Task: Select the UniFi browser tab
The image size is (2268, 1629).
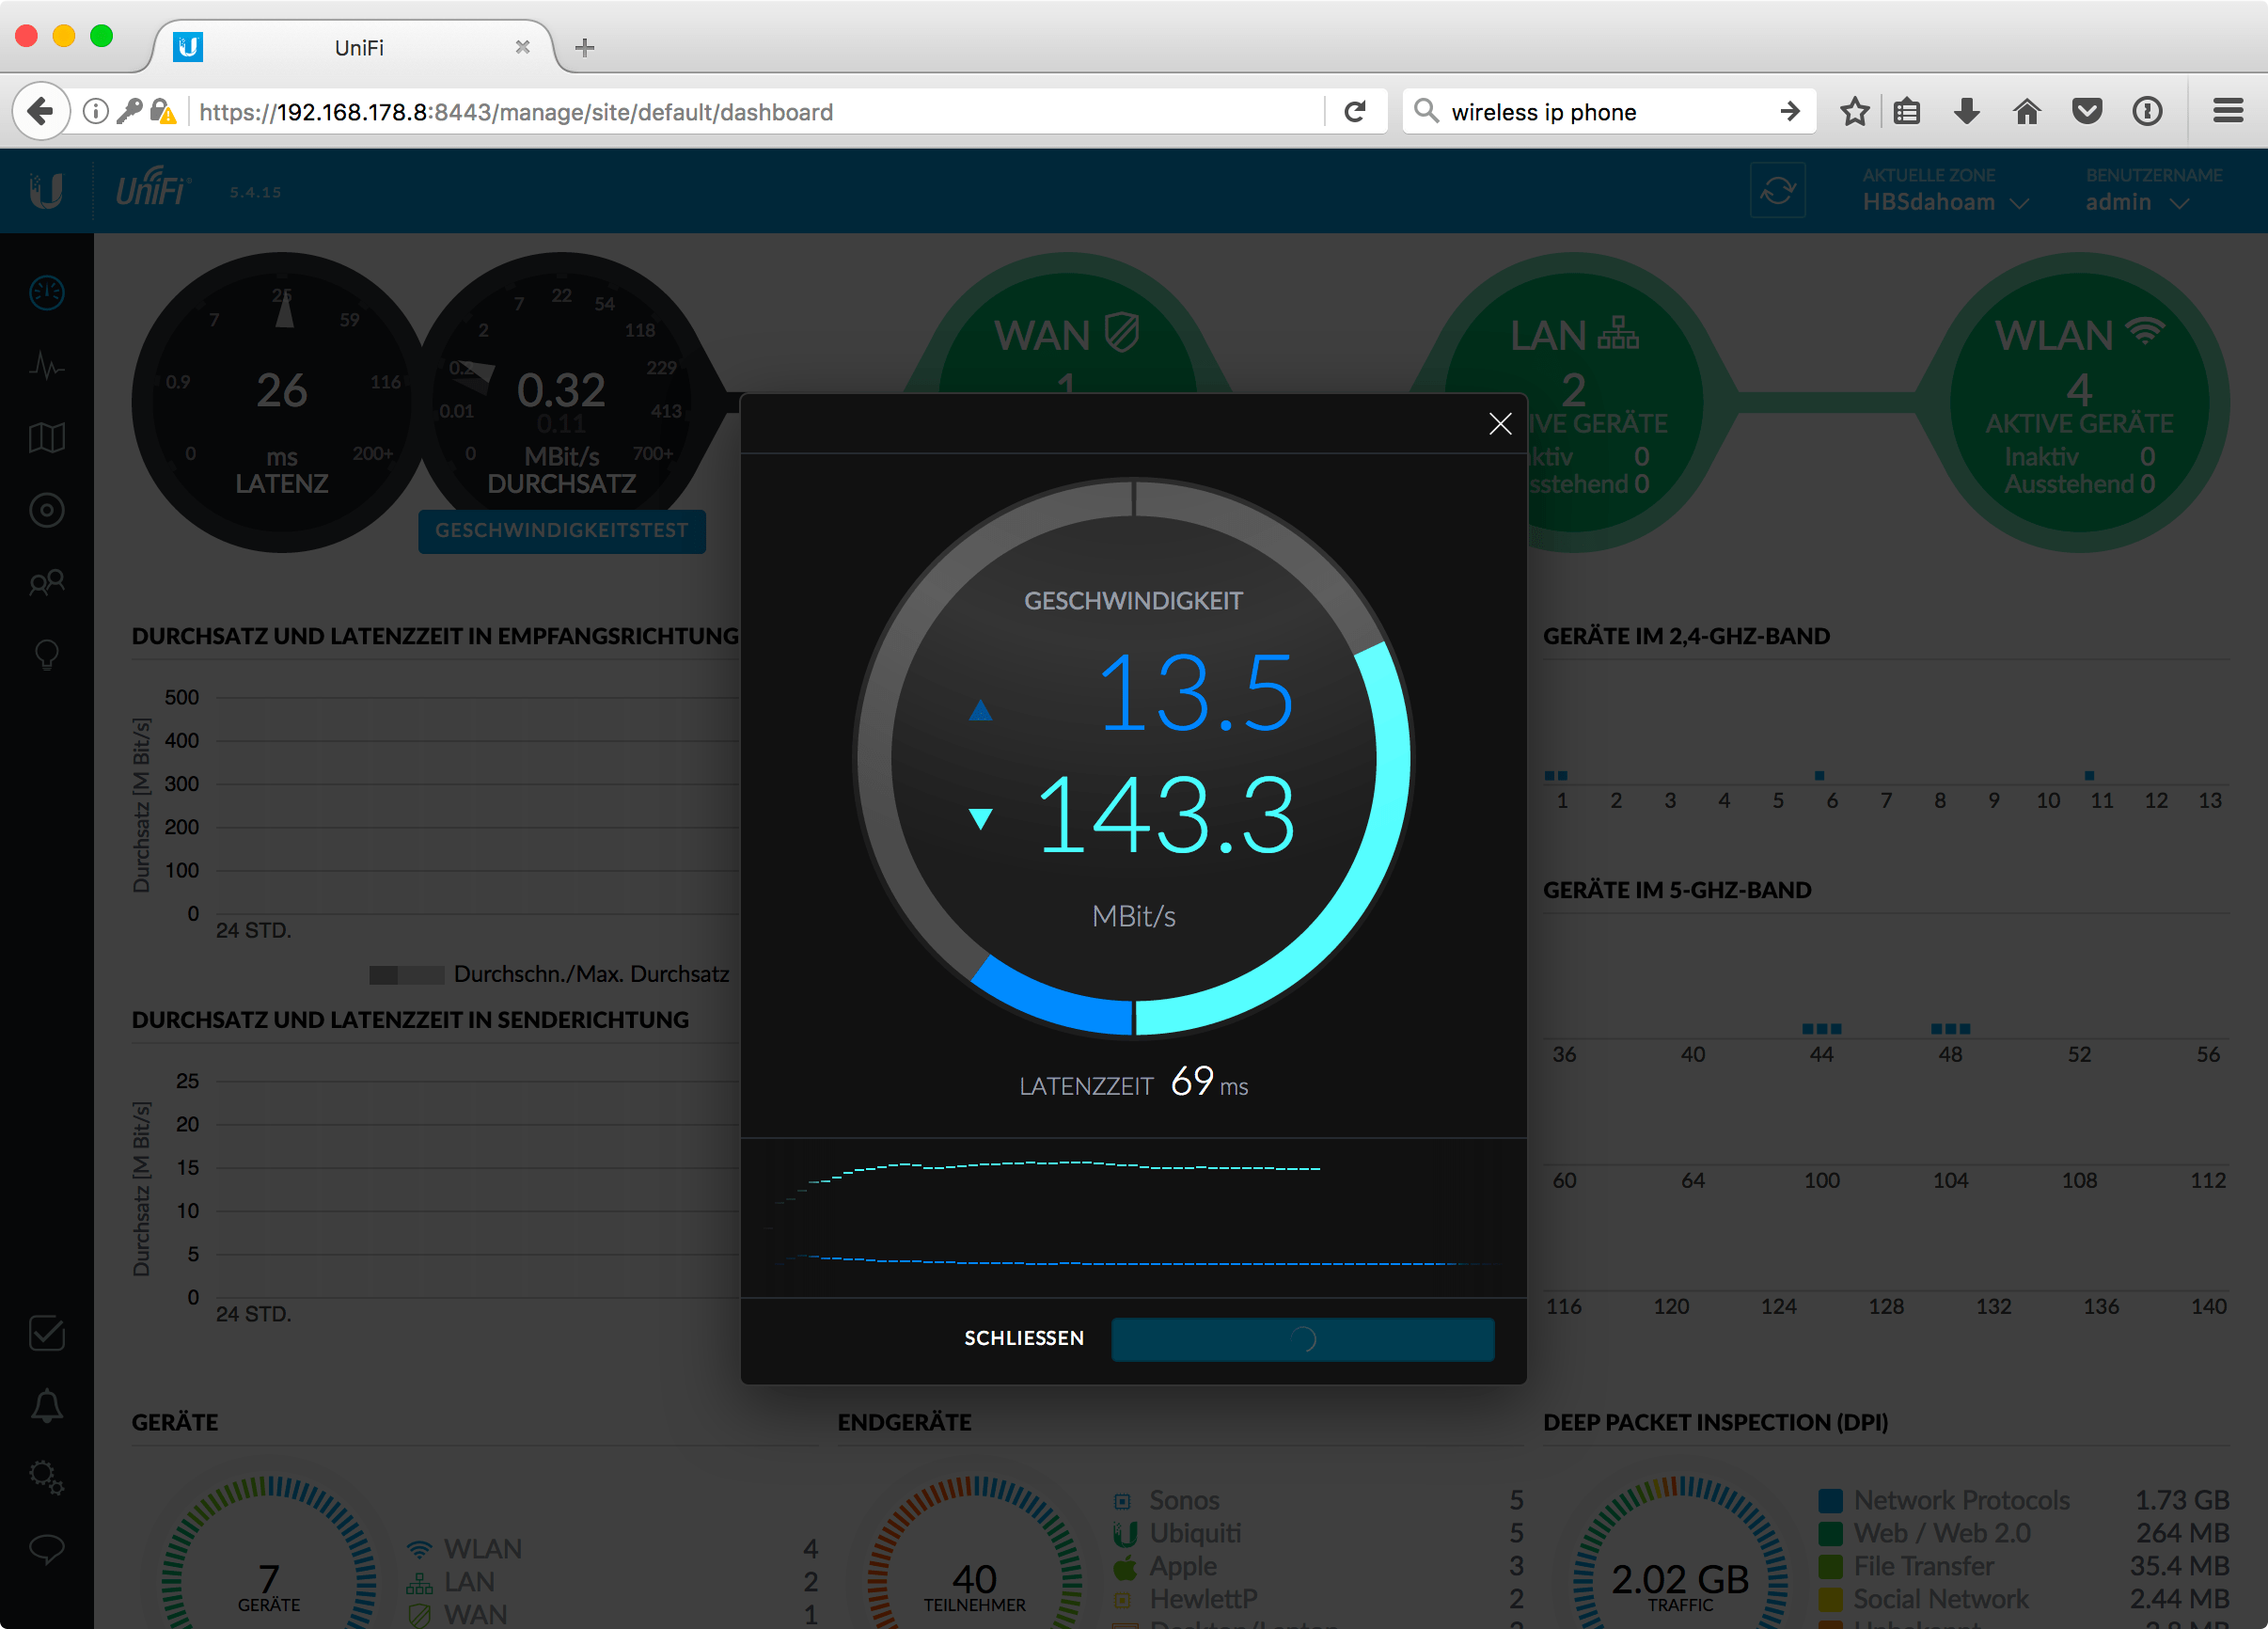Action: pos(355,47)
